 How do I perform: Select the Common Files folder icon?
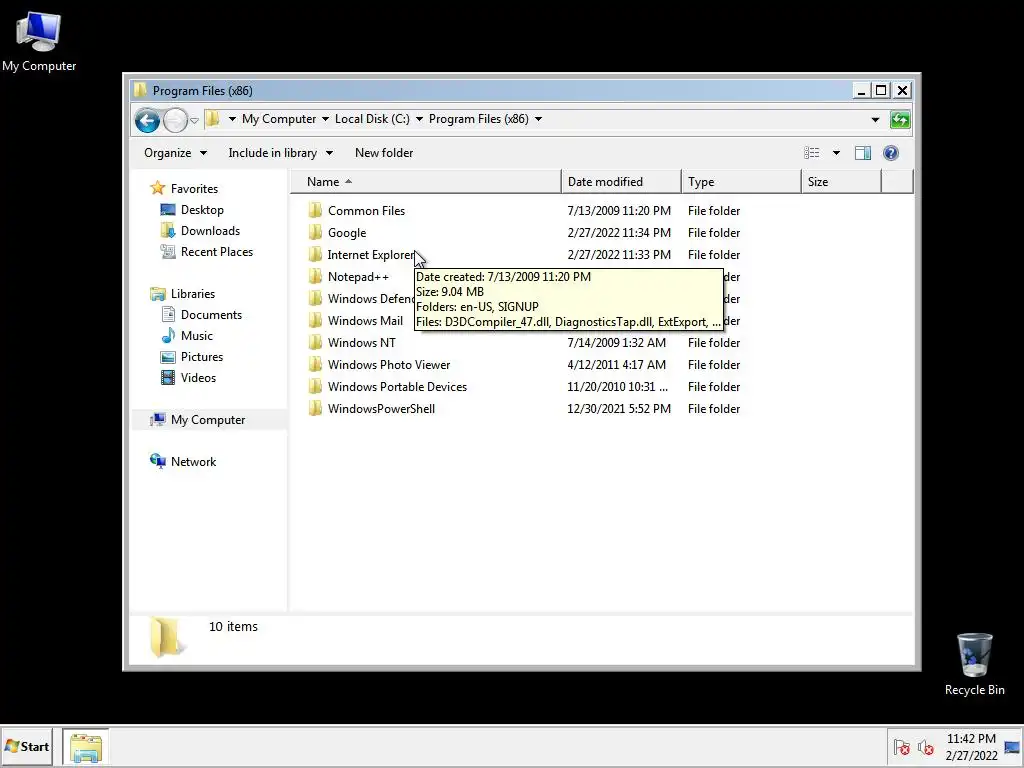click(315, 210)
